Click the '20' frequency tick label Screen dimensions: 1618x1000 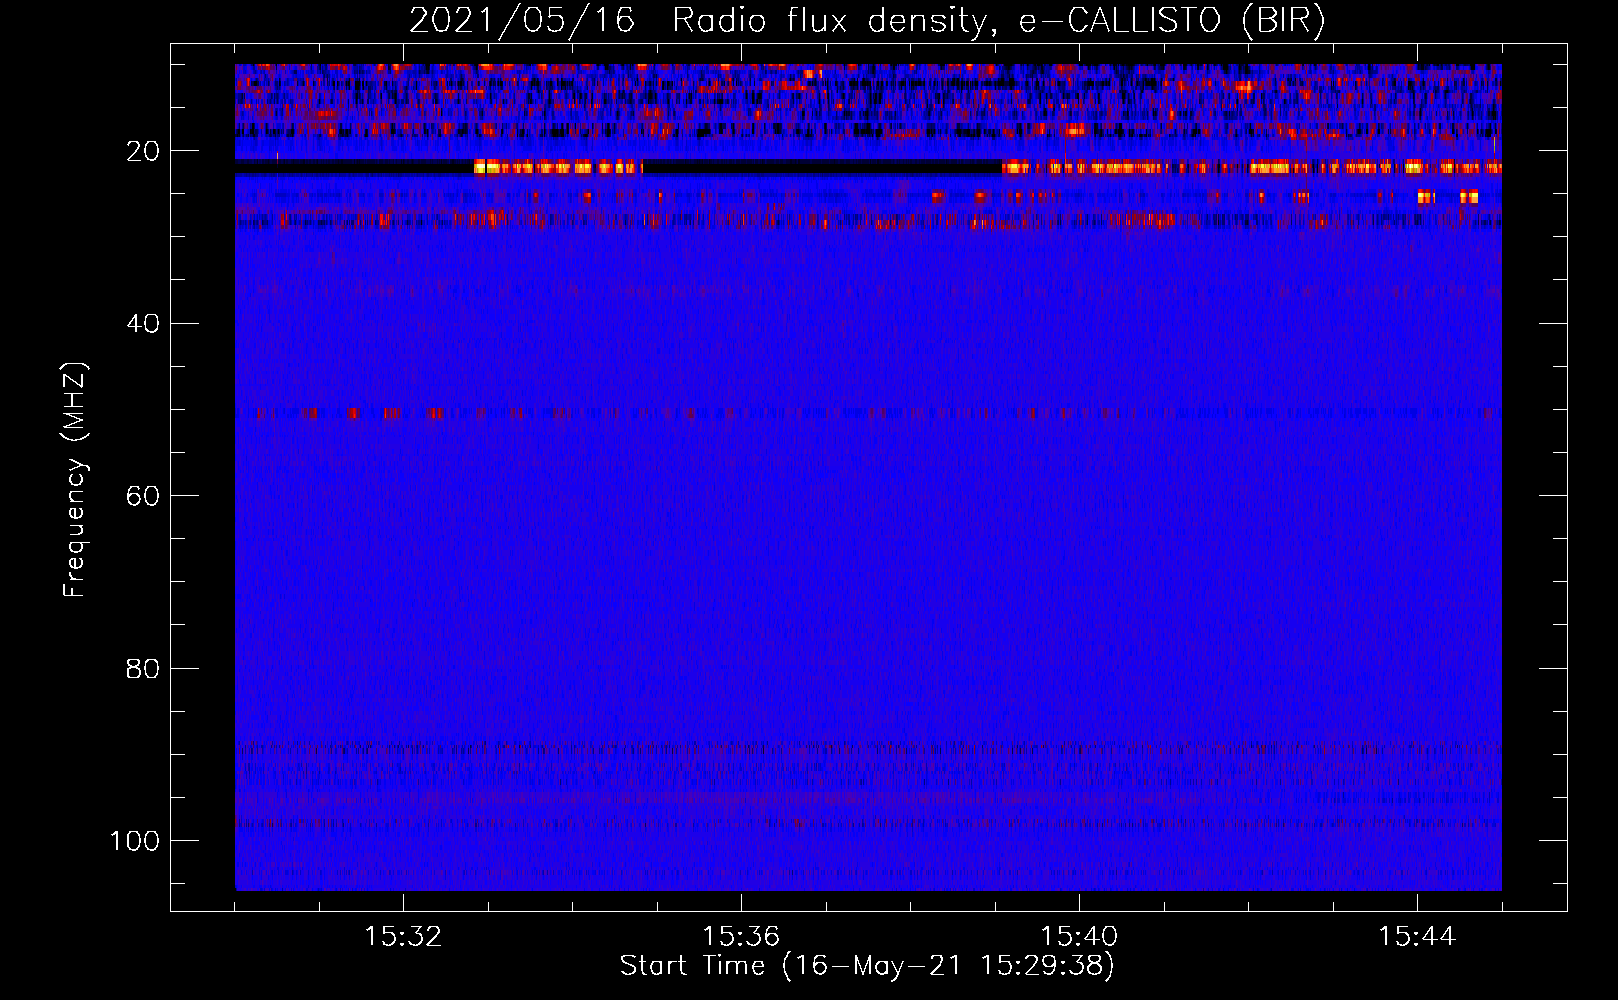point(143,151)
